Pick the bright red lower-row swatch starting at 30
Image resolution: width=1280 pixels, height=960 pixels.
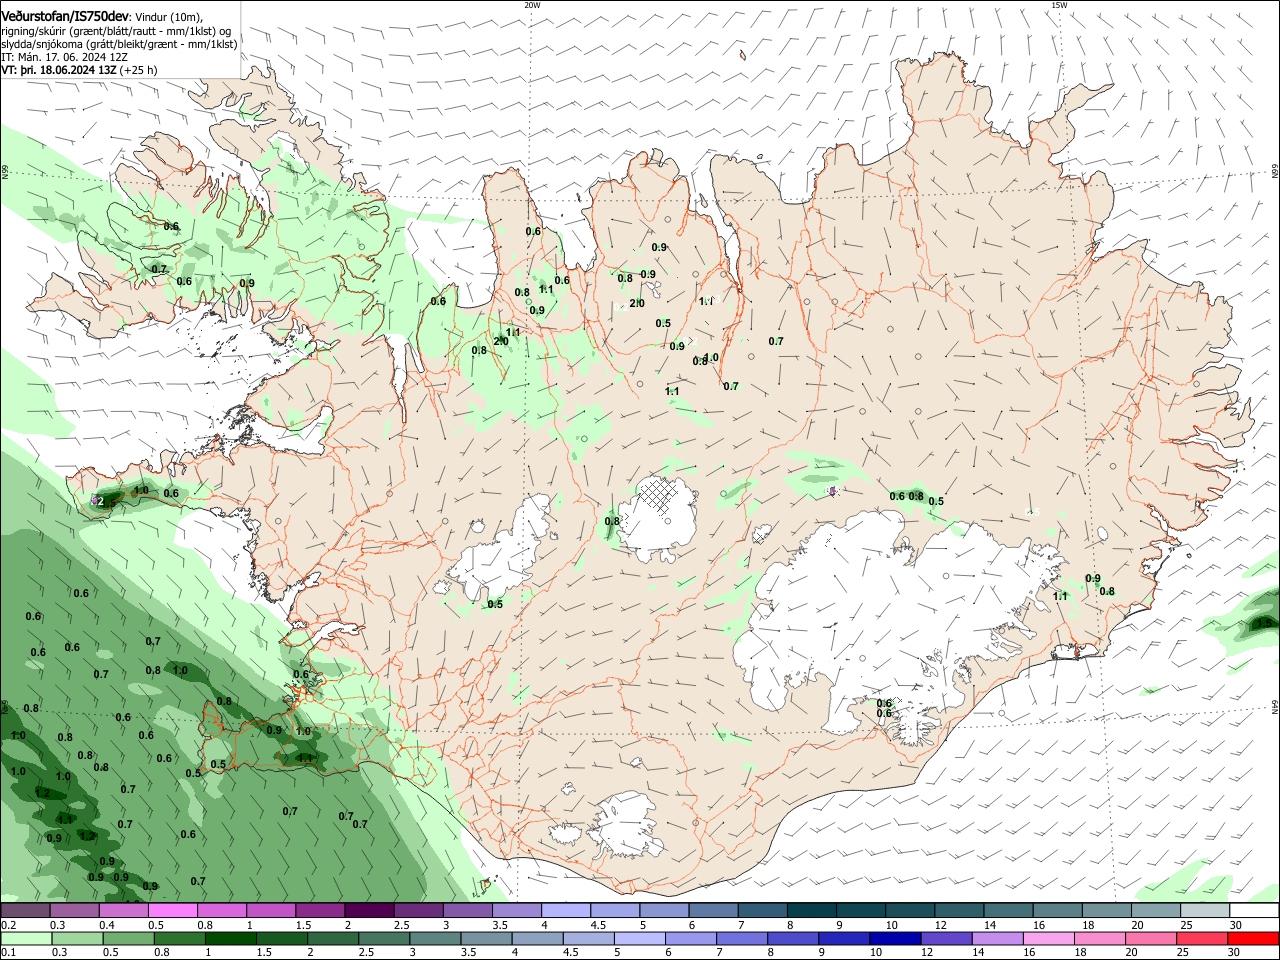pyautogui.click(x=1253, y=939)
